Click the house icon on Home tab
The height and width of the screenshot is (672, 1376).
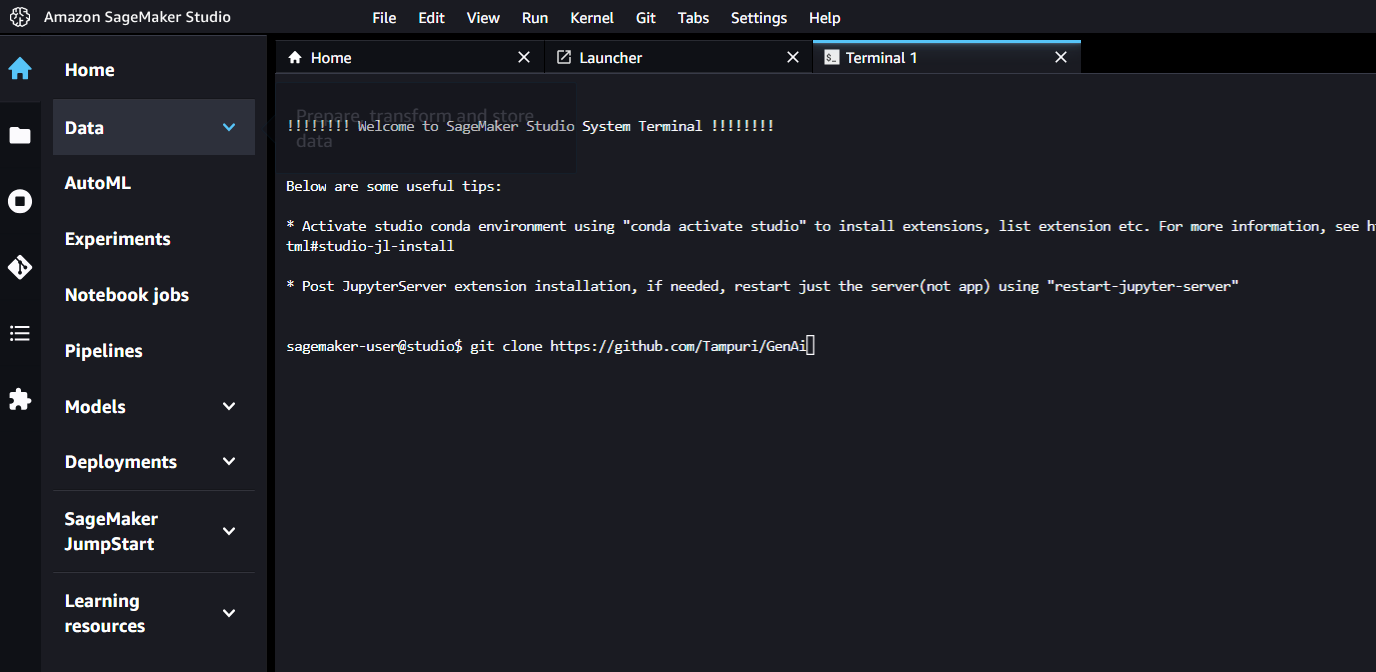coord(295,57)
